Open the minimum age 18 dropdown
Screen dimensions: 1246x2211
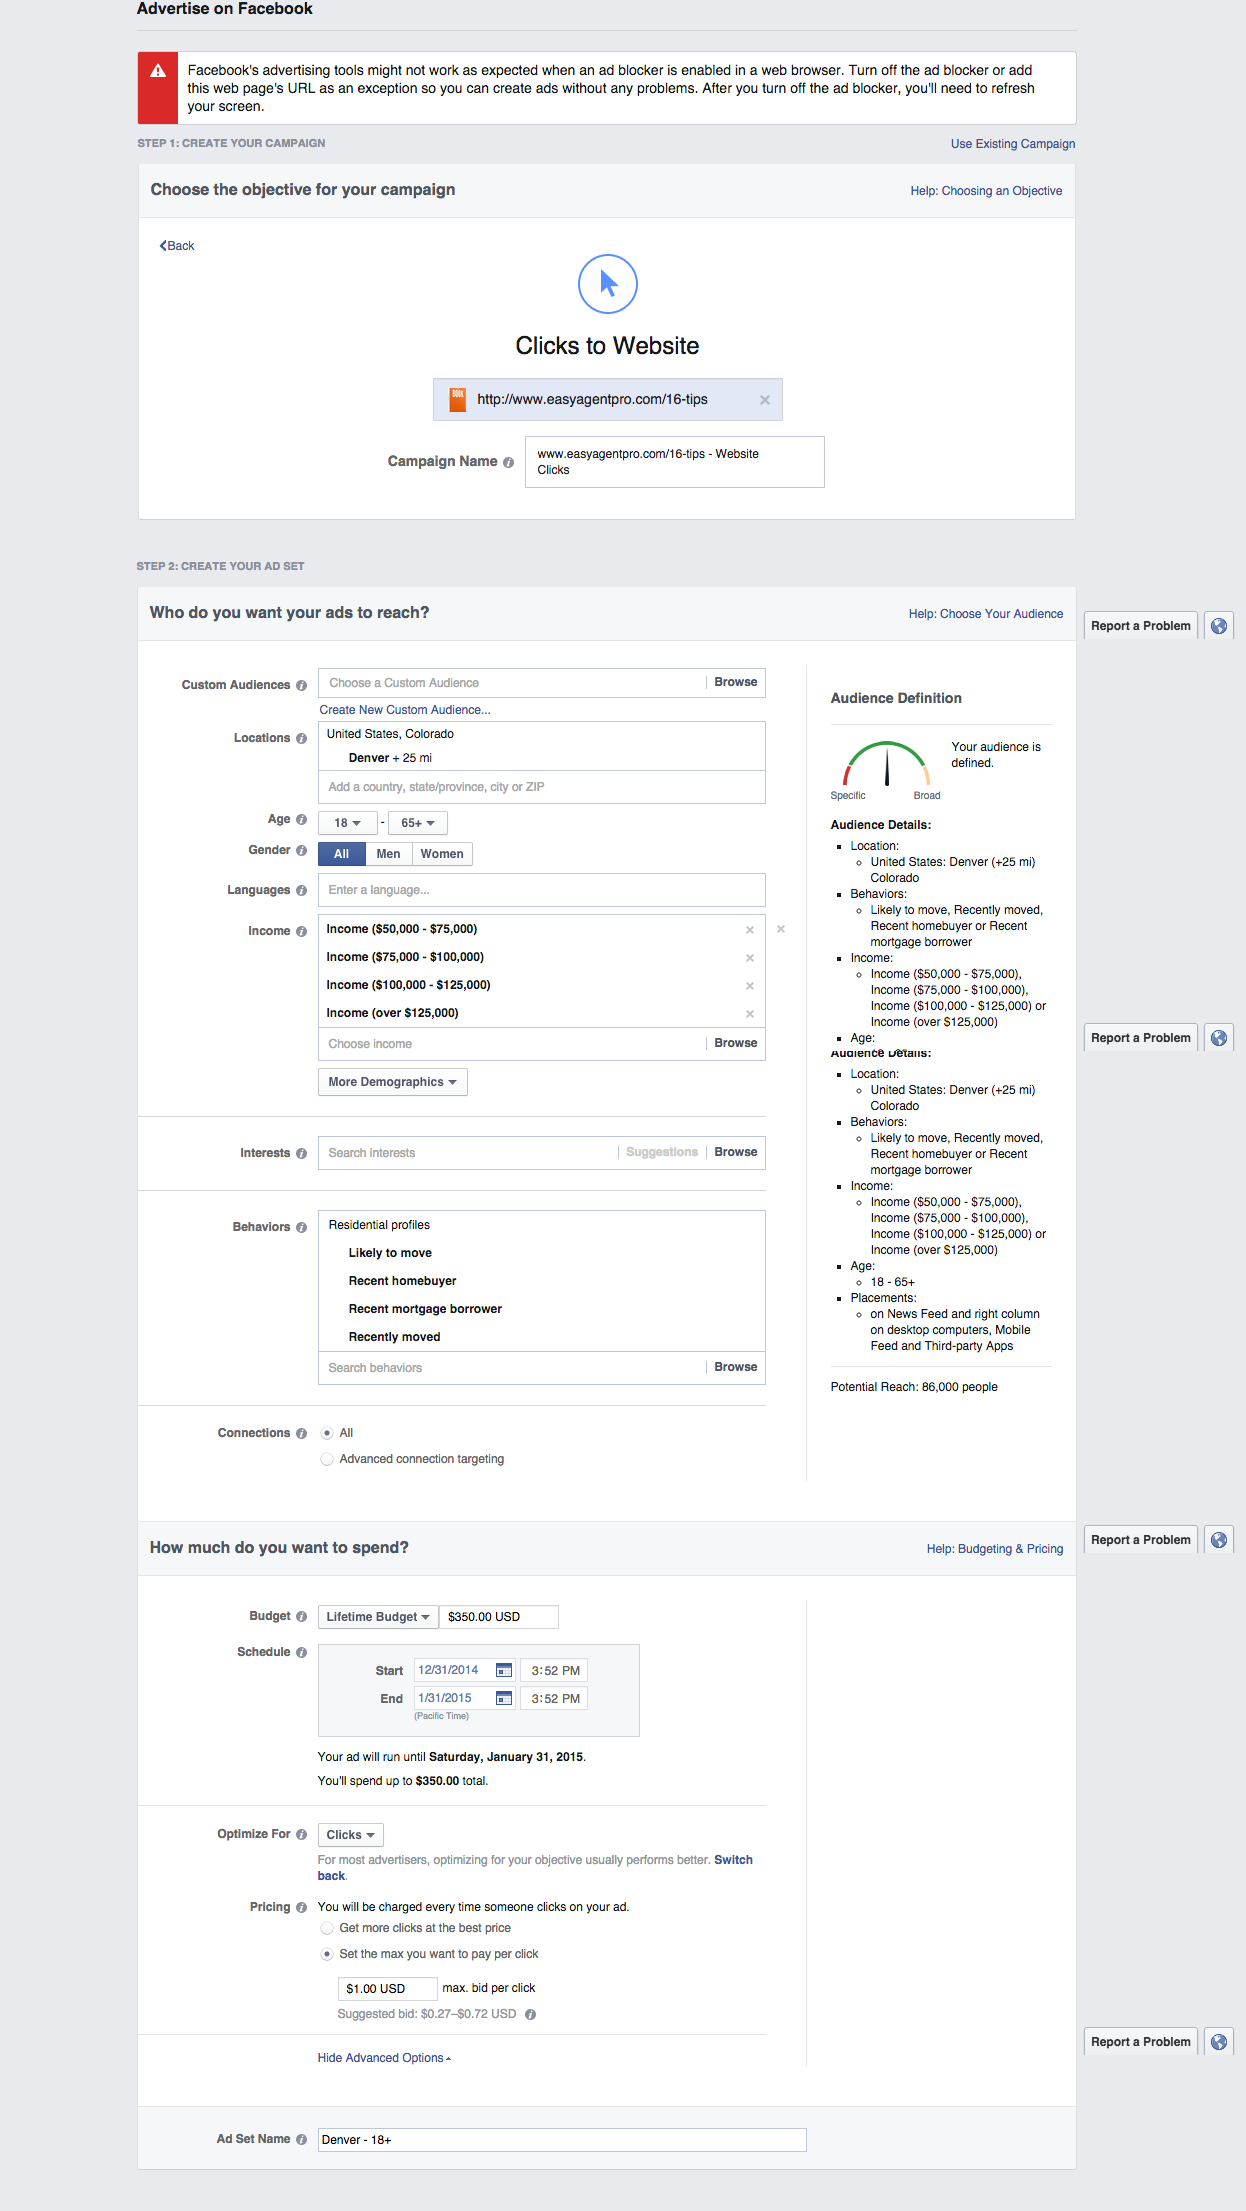coord(348,823)
